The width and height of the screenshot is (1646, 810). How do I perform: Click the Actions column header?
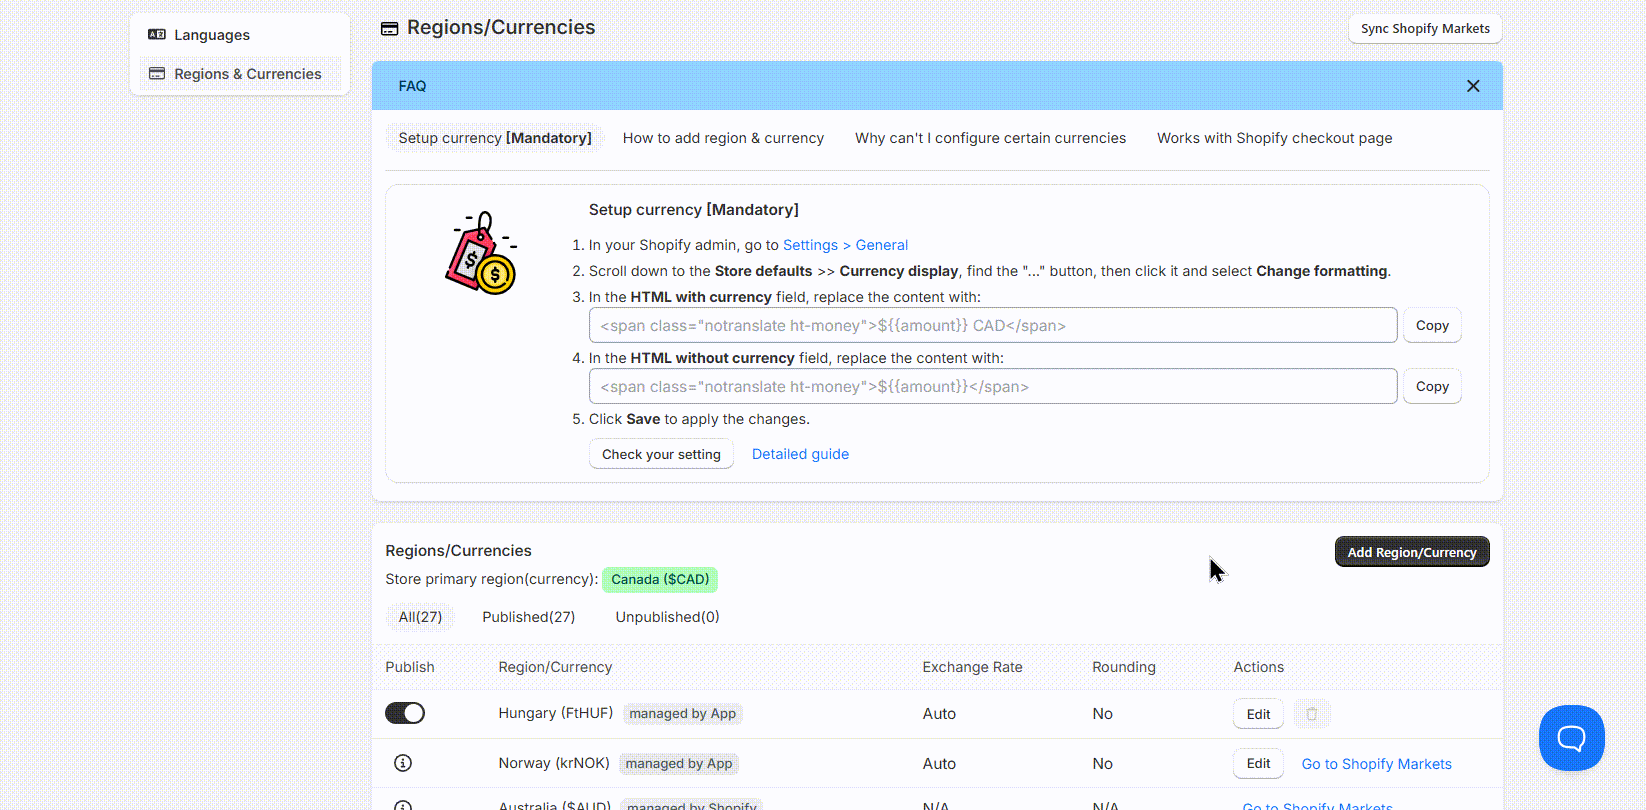1258,667
